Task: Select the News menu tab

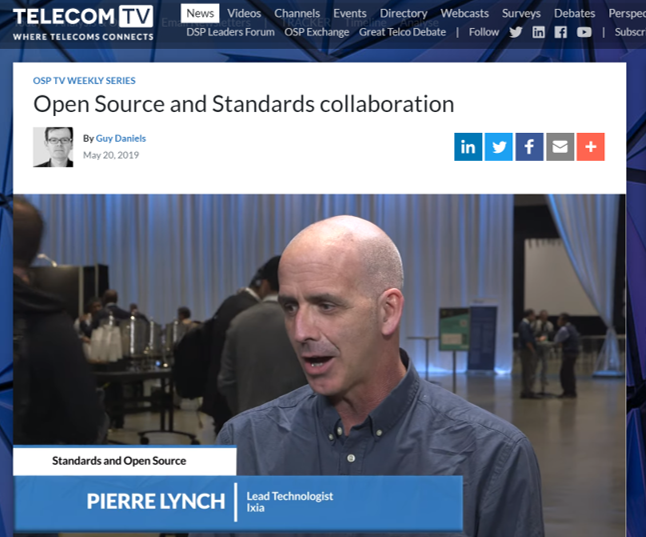Action: click(x=200, y=13)
